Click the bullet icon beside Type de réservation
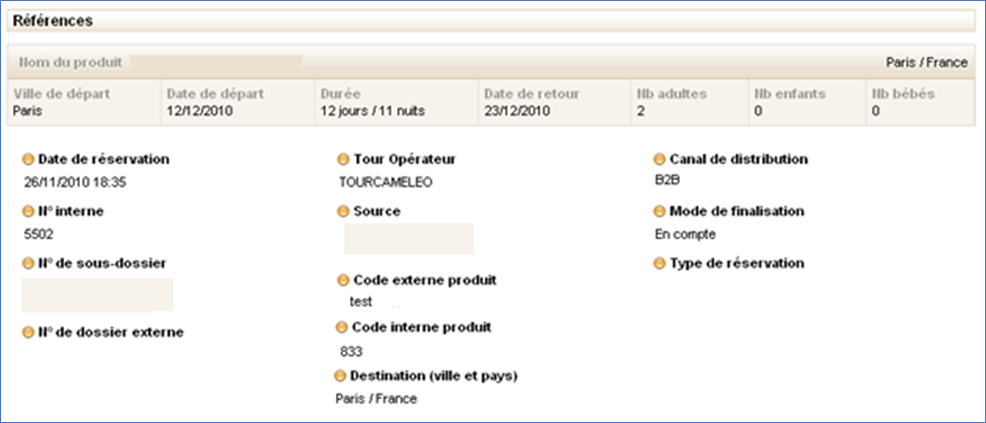The image size is (986, 423). tap(660, 263)
